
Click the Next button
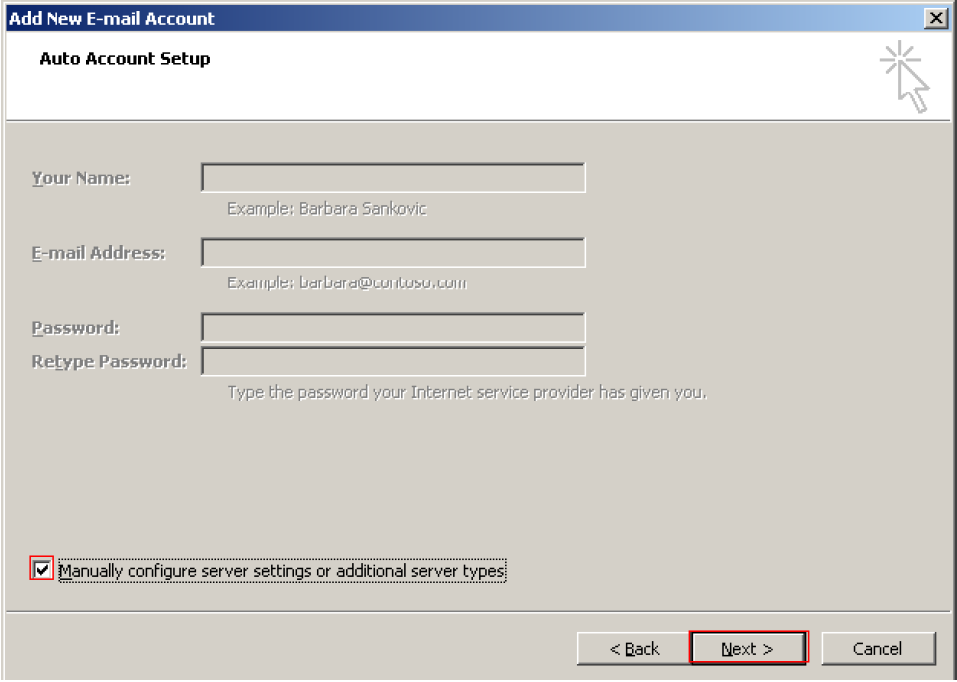click(x=746, y=648)
